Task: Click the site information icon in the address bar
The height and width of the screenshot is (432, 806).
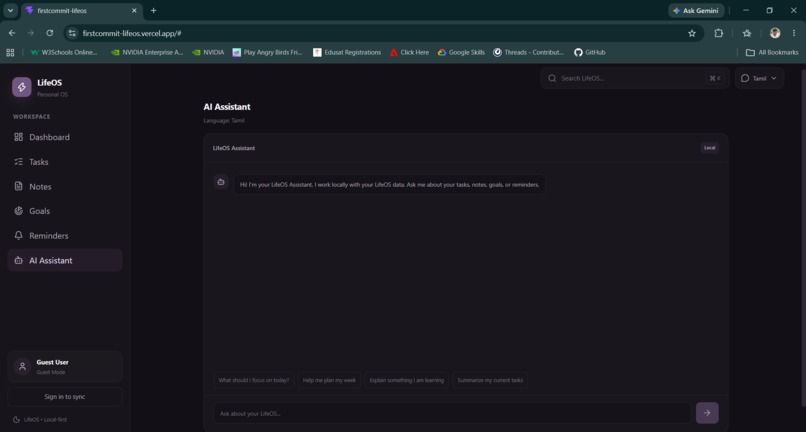Action: 72,33
